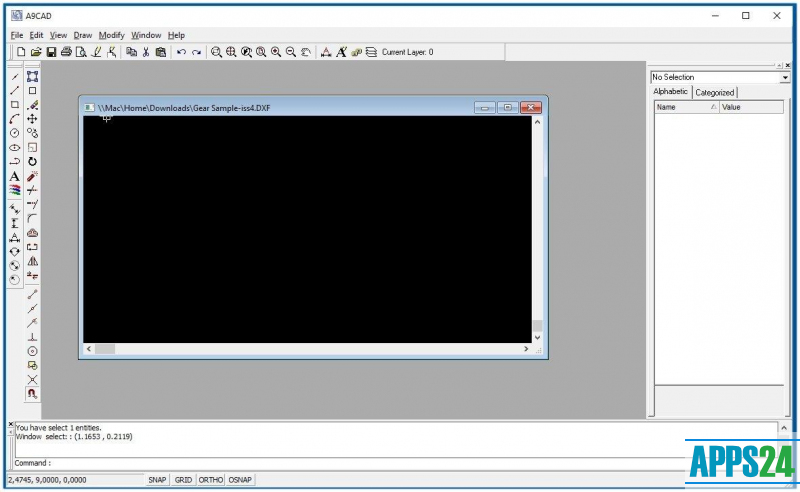The height and width of the screenshot is (492, 800).
Task: Open the File menu
Action: [17, 35]
